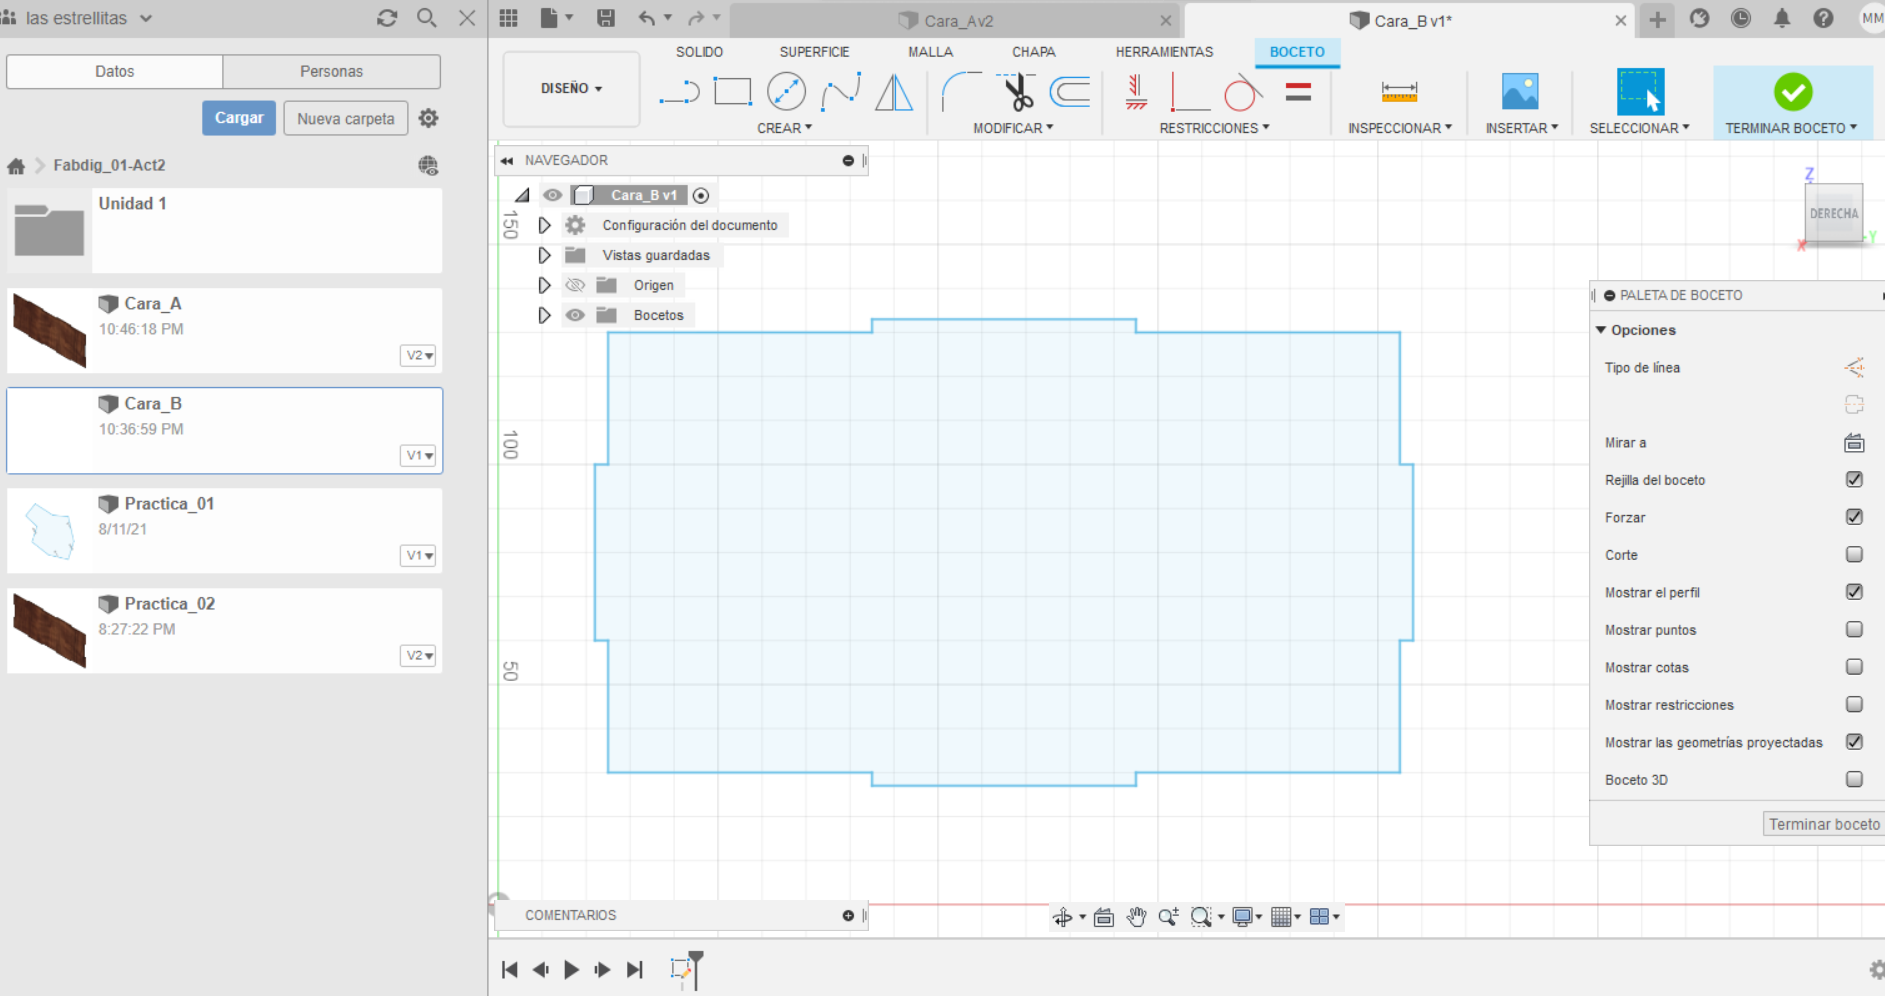Open the data panel grid icon

(x=509, y=18)
